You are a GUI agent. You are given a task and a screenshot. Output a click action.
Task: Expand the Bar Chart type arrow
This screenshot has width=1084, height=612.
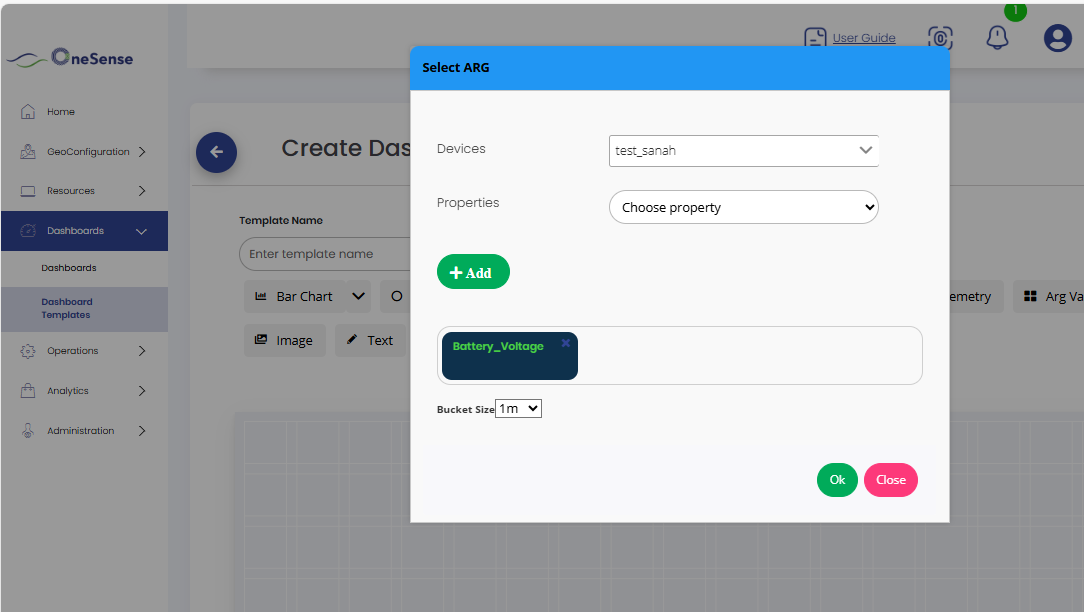[x=359, y=296]
